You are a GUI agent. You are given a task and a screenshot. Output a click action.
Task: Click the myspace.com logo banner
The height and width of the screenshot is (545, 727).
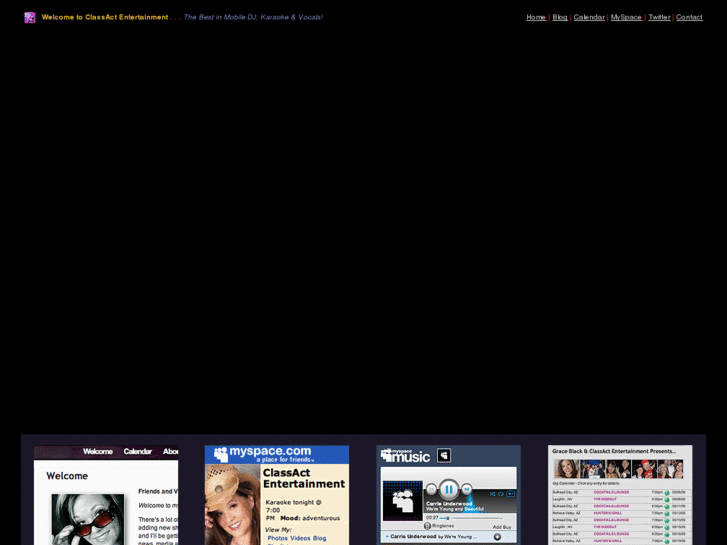click(x=277, y=455)
